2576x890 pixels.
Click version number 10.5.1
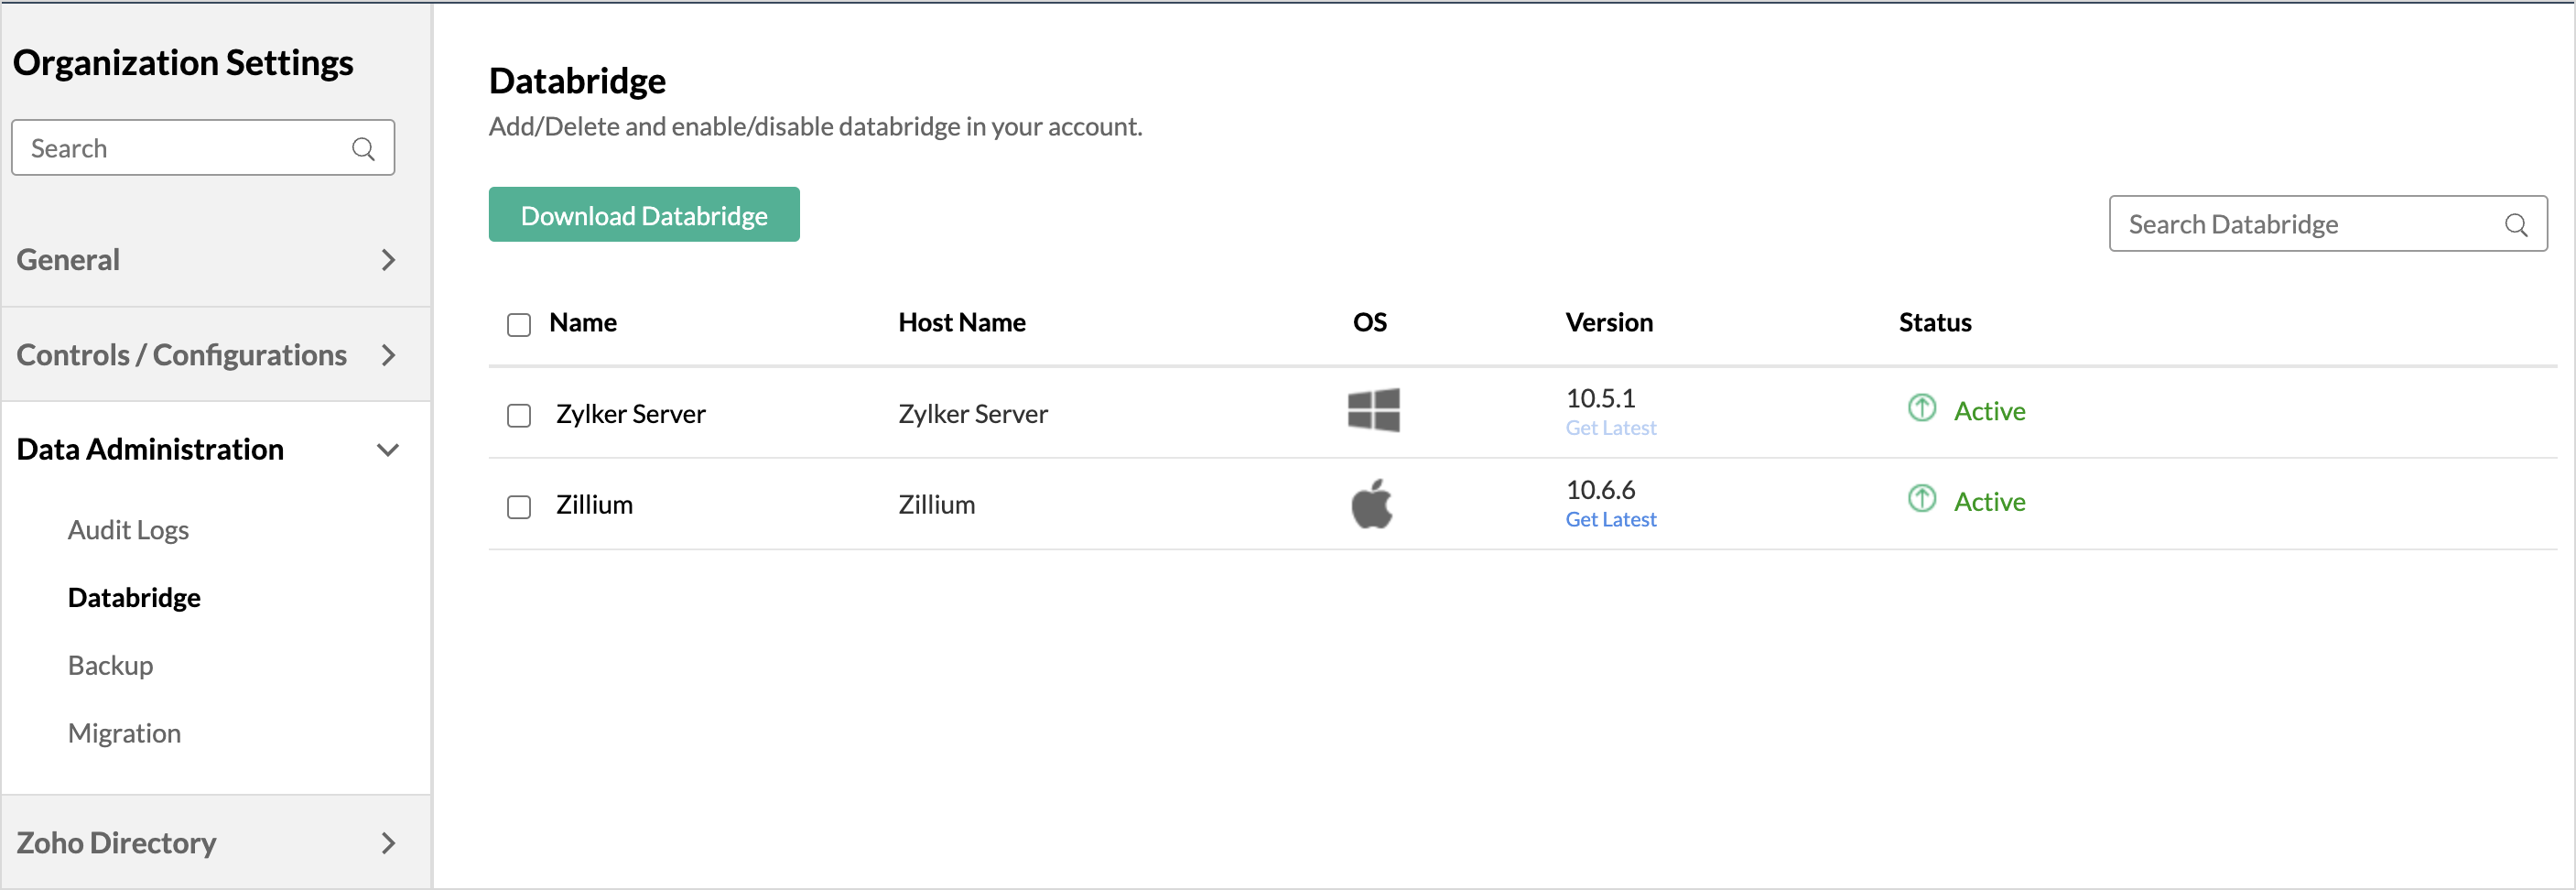pyautogui.click(x=1600, y=399)
